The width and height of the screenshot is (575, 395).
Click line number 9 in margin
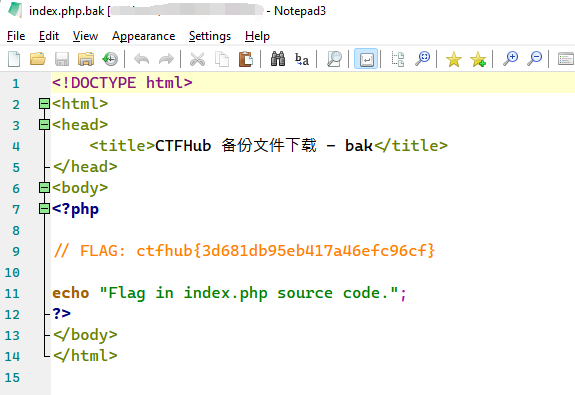click(x=16, y=252)
